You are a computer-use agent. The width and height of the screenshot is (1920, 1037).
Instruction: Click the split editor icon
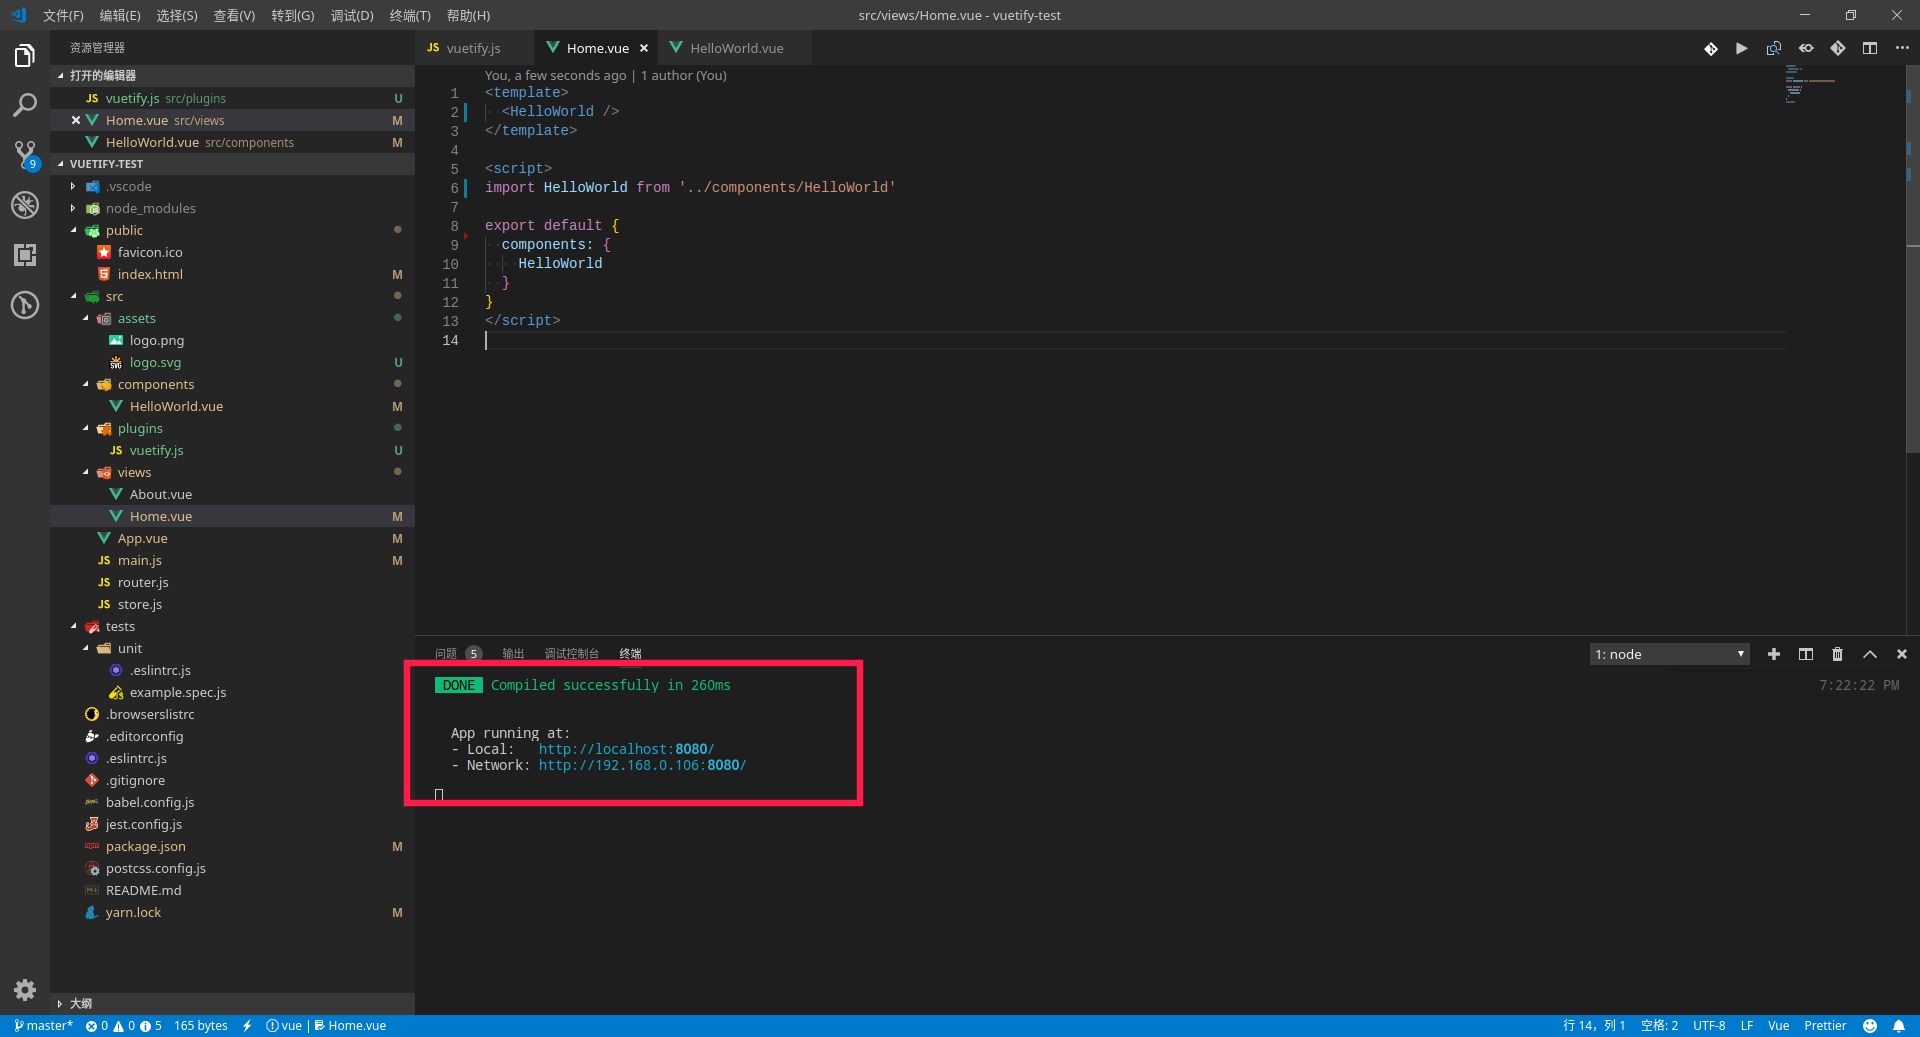[1870, 48]
